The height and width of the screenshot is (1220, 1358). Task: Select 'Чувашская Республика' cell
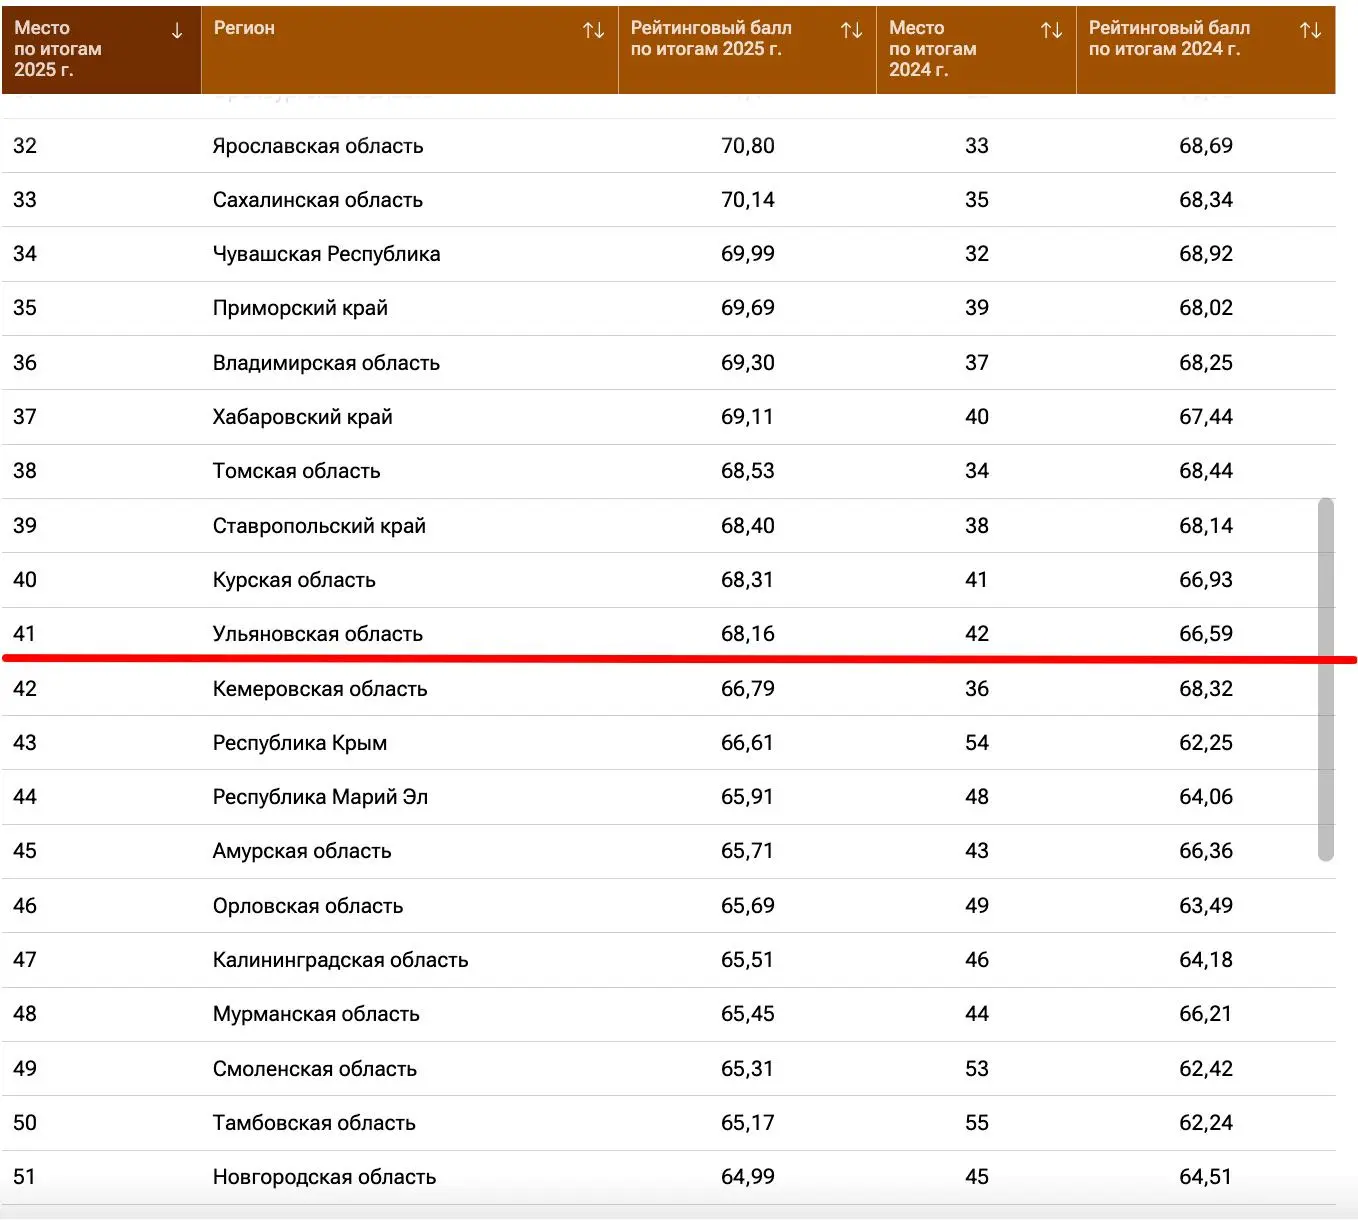tap(327, 254)
